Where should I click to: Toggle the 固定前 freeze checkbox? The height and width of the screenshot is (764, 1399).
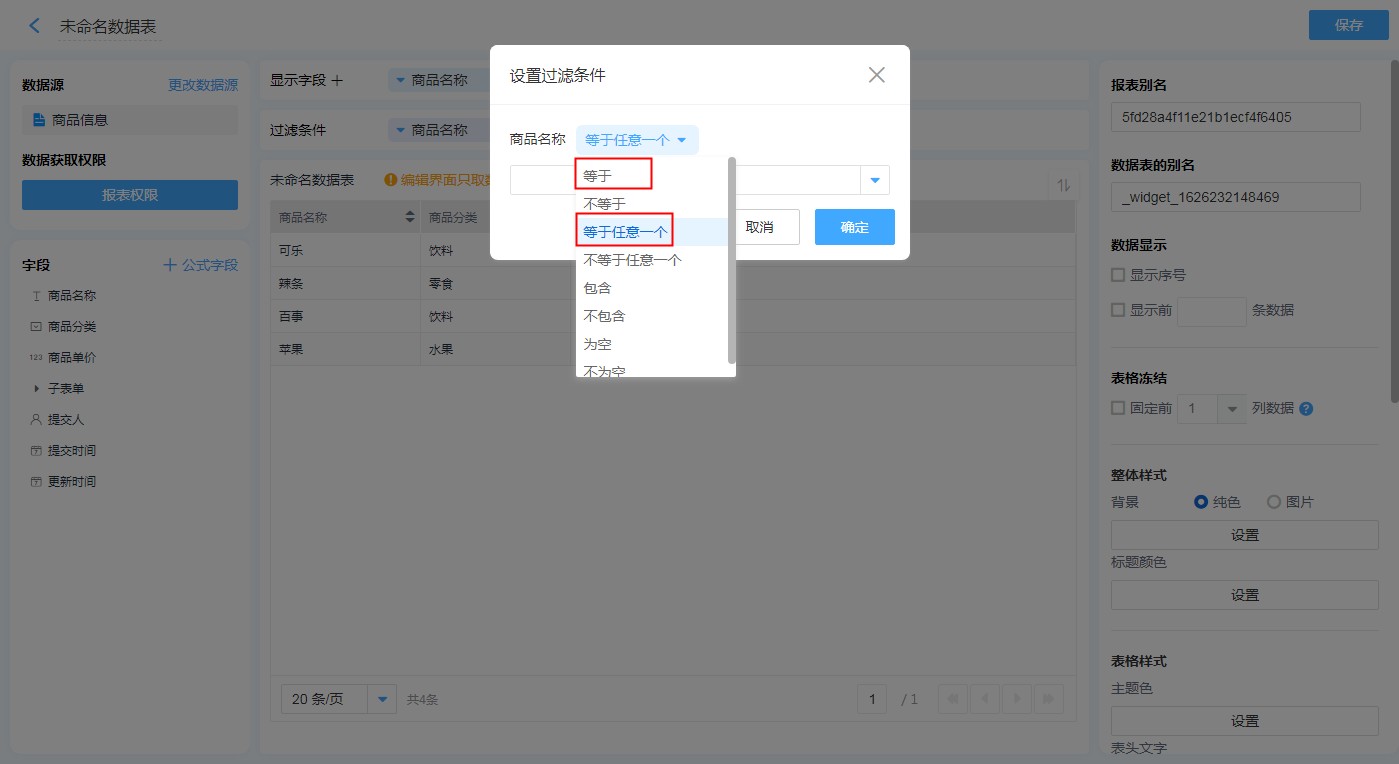[x=1118, y=408]
